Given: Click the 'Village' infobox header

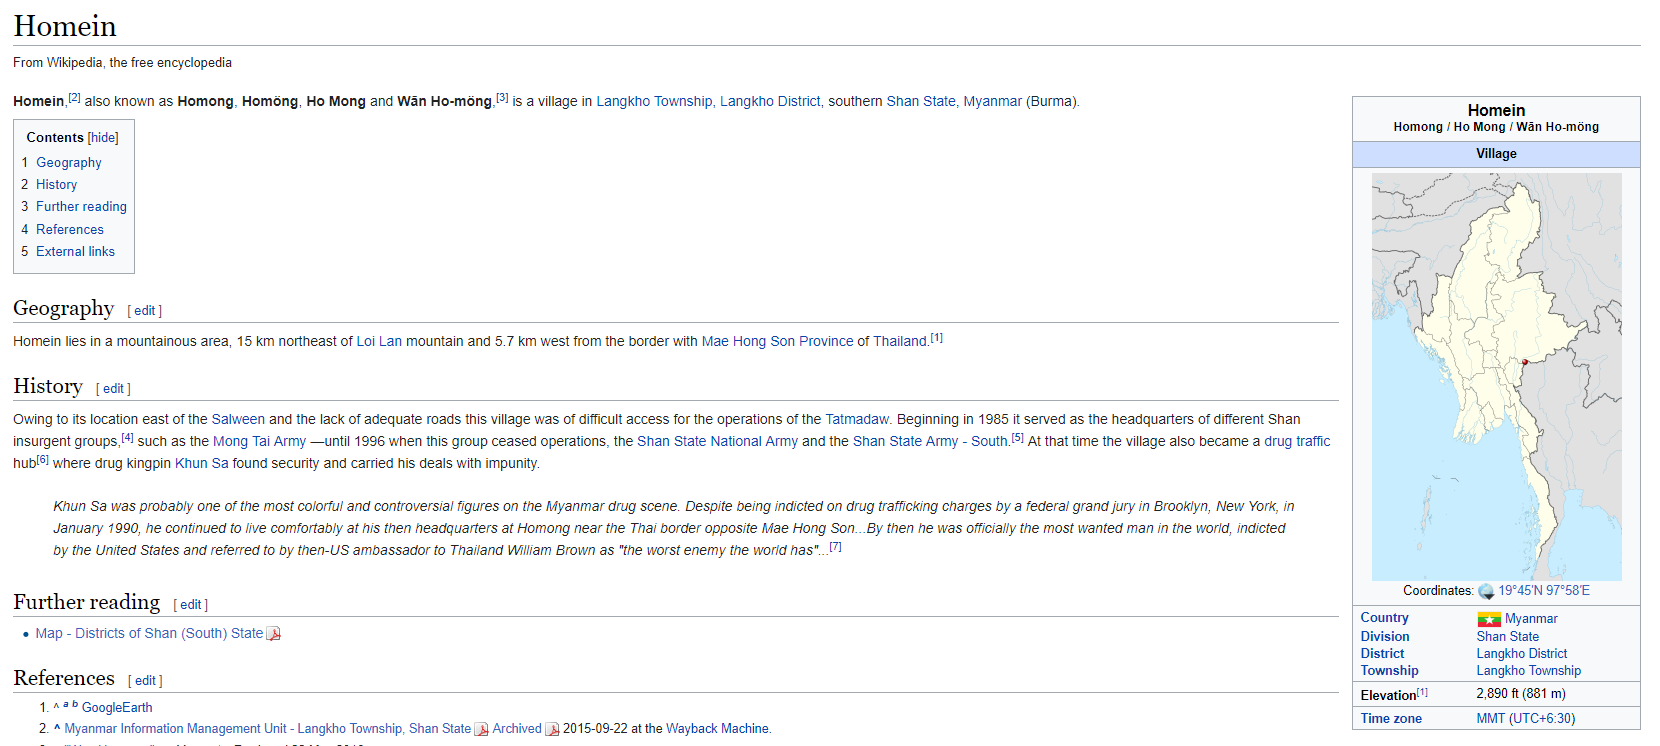Looking at the screenshot, I should coord(1496,154).
